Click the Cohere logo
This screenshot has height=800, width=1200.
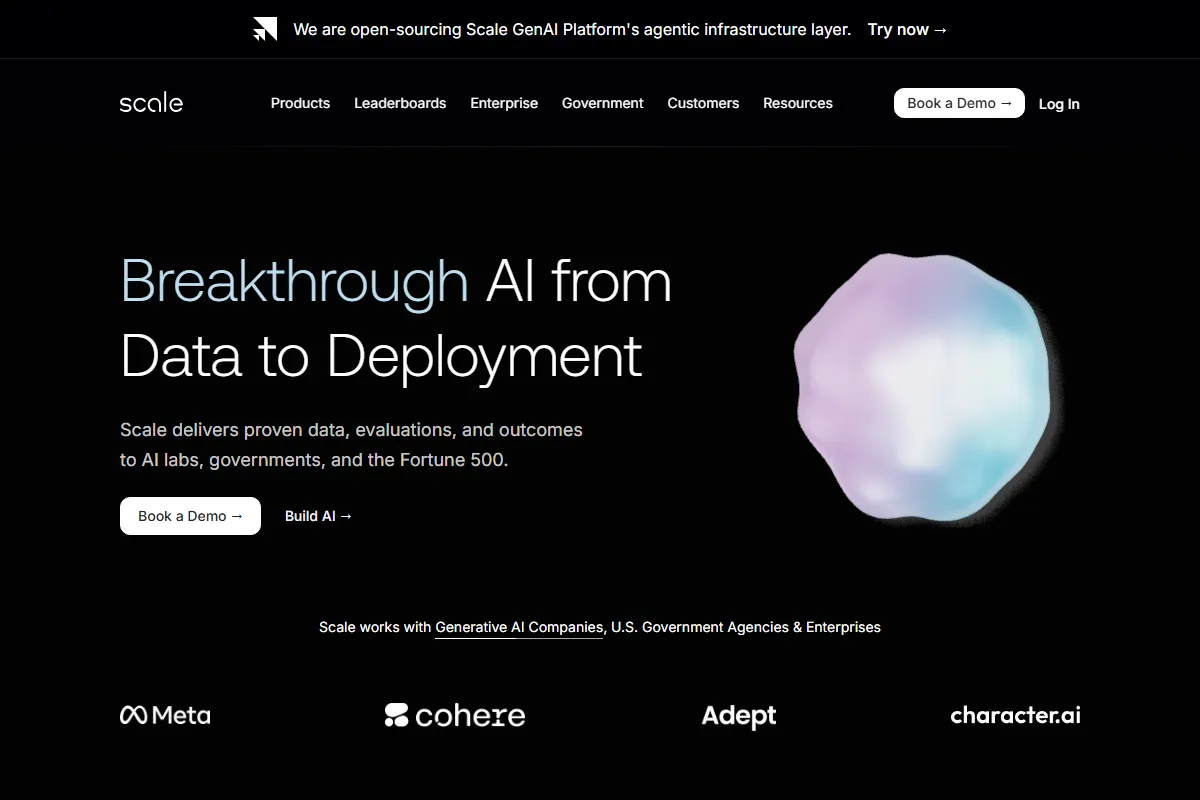coord(455,715)
